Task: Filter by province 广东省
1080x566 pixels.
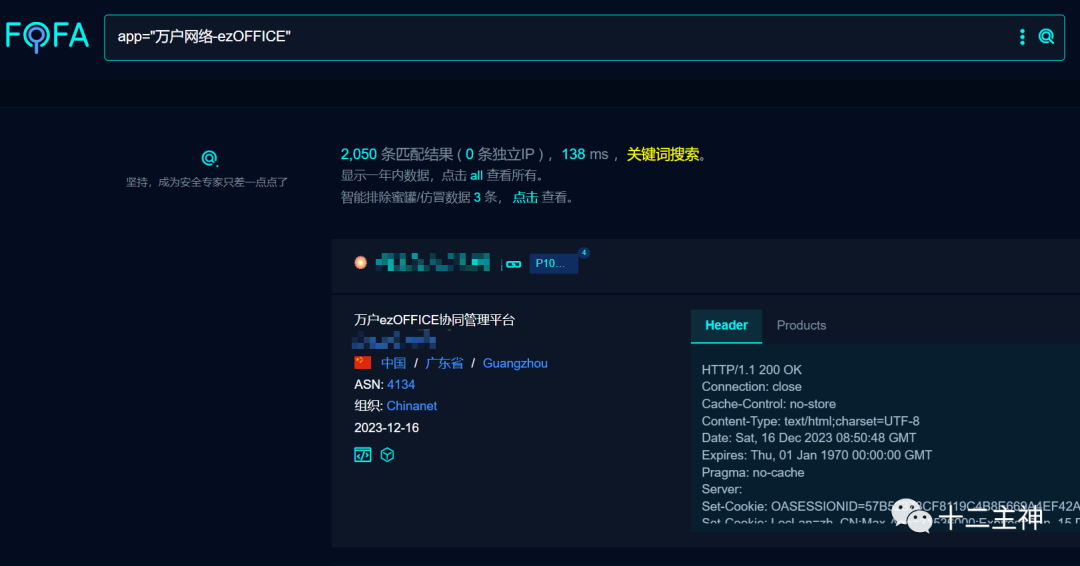Action: pyautogui.click(x=444, y=363)
